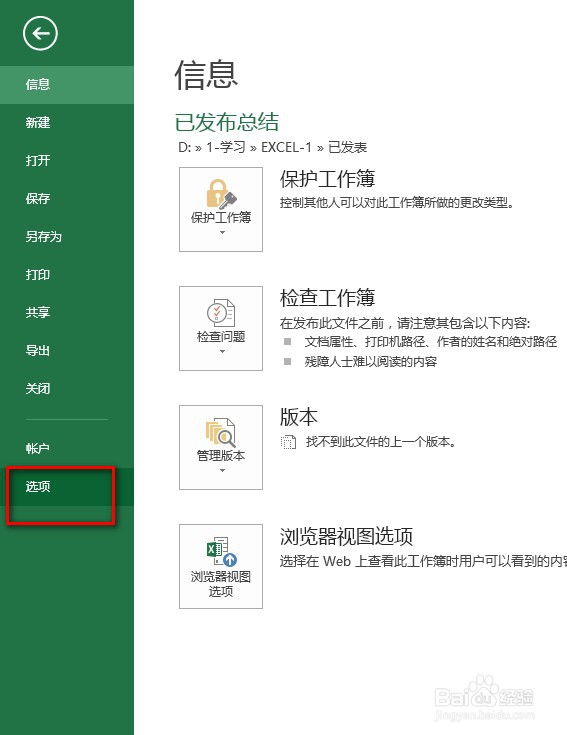Open the 共享 sidebar entry
The image size is (567, 735).
67,313
